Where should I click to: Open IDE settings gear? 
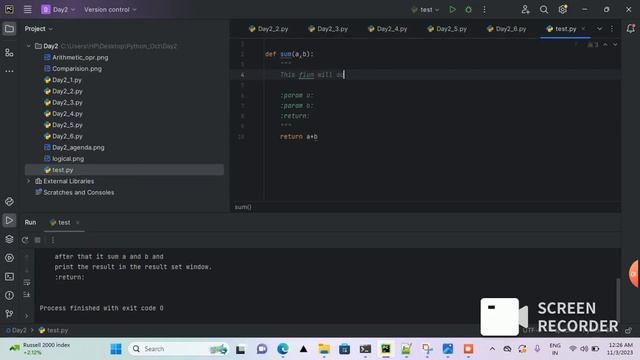[562, 9]
